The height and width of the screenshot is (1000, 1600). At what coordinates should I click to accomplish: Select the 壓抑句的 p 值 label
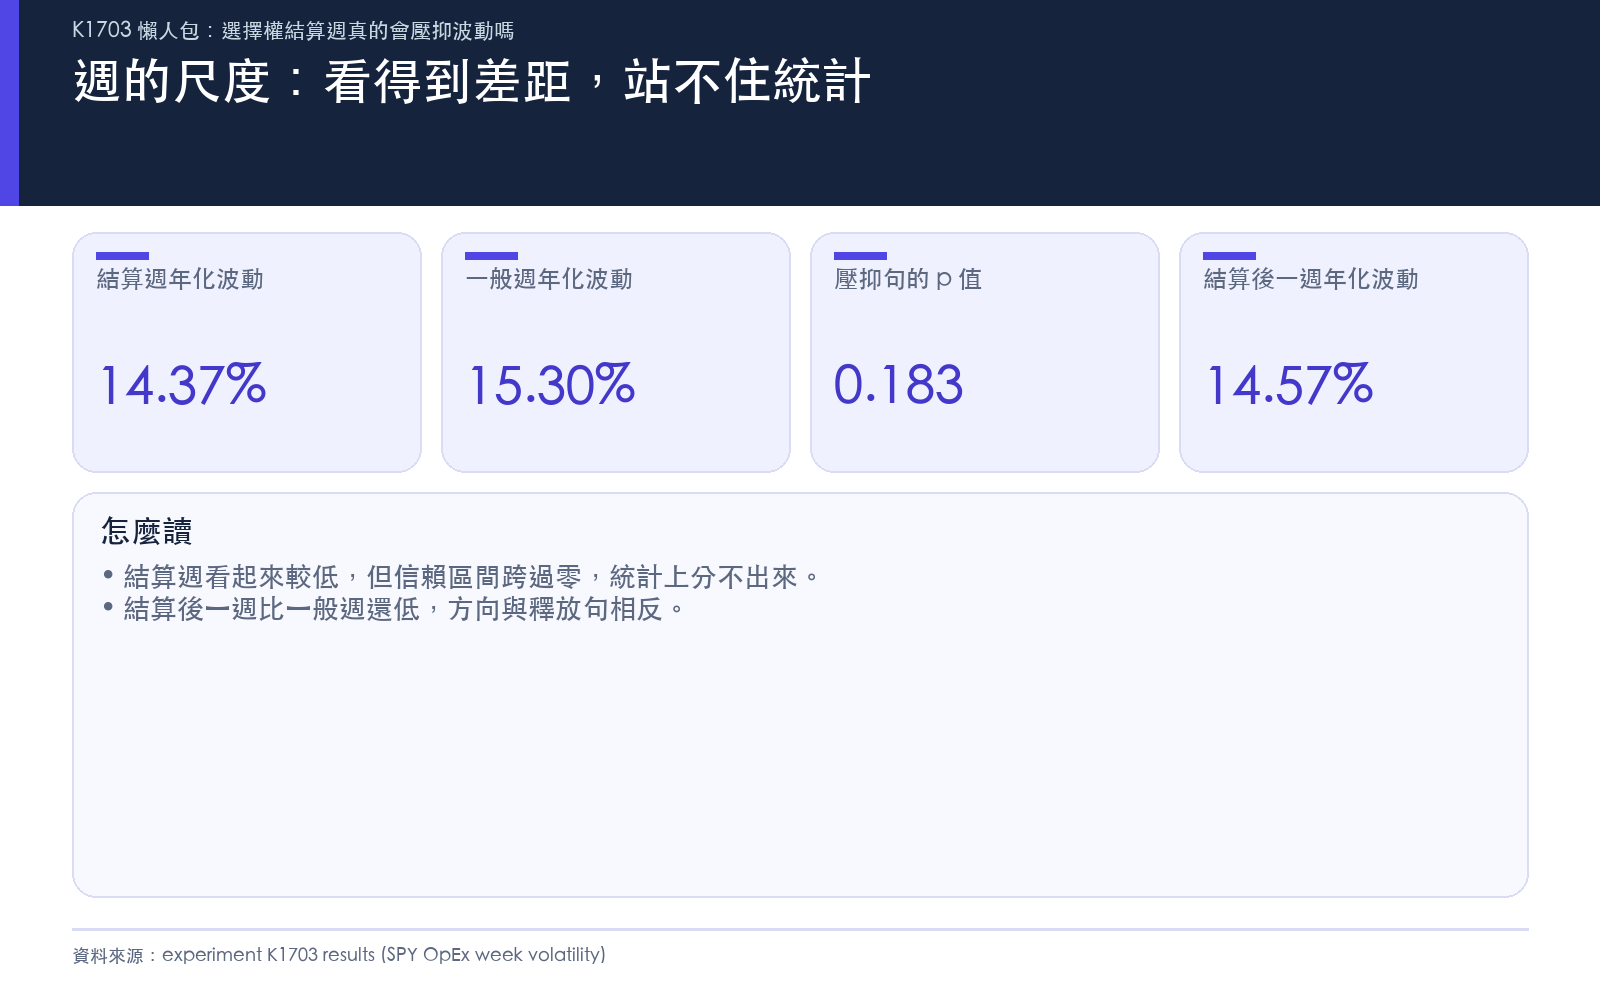pyautogui.click(x=908, y=279)
